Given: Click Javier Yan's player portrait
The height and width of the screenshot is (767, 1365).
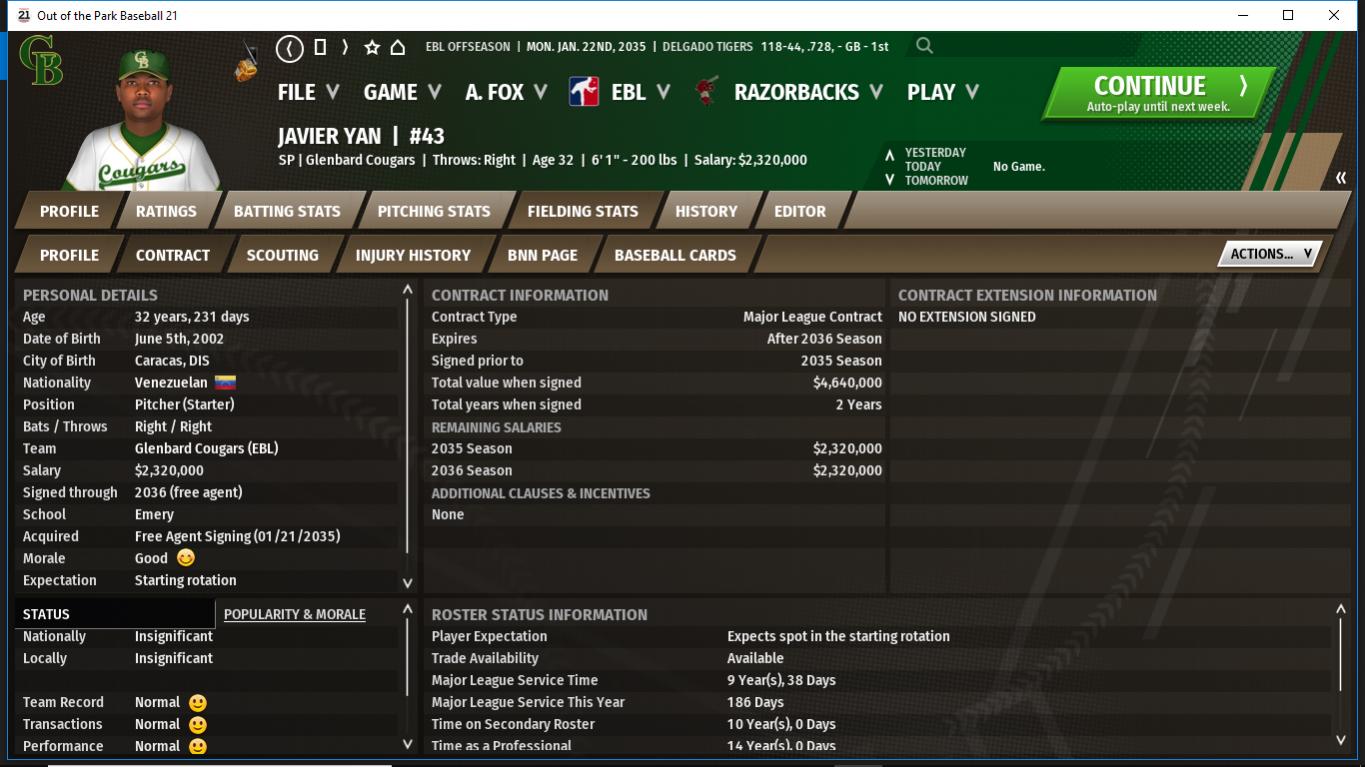Looking at the screenshot, I should pyautogui.click(x=142, y=118).
